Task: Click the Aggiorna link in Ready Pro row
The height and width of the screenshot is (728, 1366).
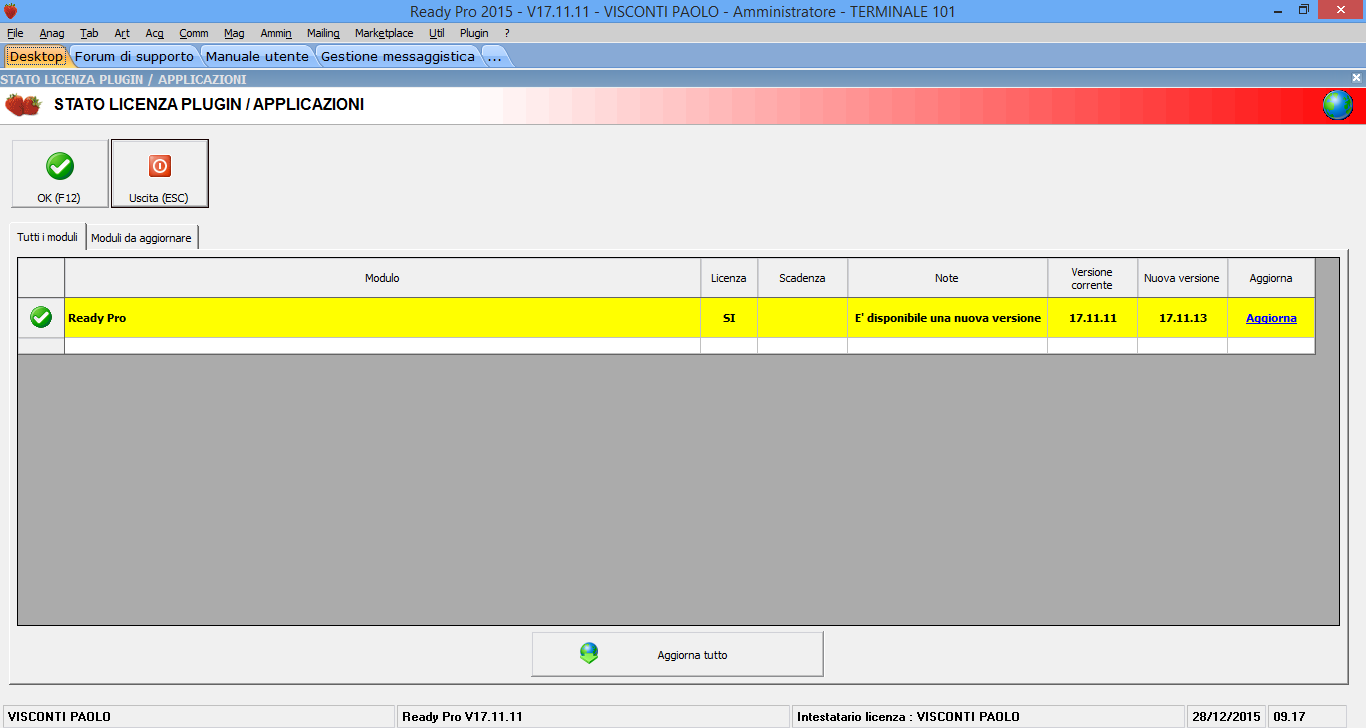Action: click(x=1271, y=318)
